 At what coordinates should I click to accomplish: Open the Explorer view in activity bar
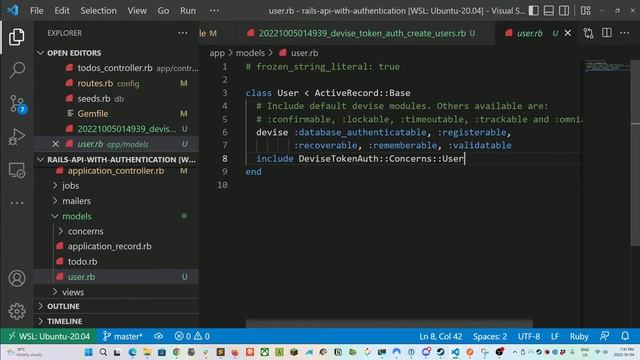click(x=17, y=37)
